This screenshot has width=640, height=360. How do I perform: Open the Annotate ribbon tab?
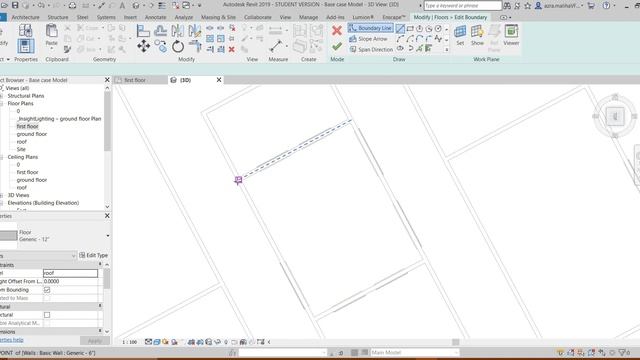point(156,17)
